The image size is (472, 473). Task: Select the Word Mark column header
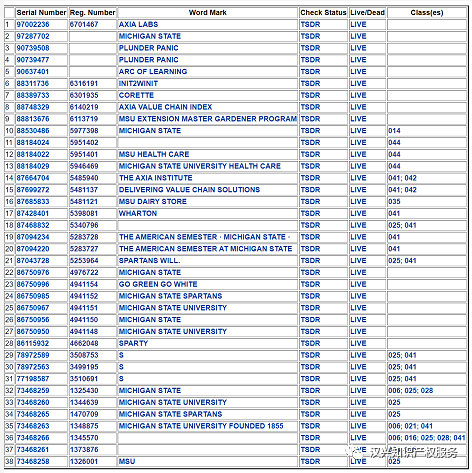[208, 12]
